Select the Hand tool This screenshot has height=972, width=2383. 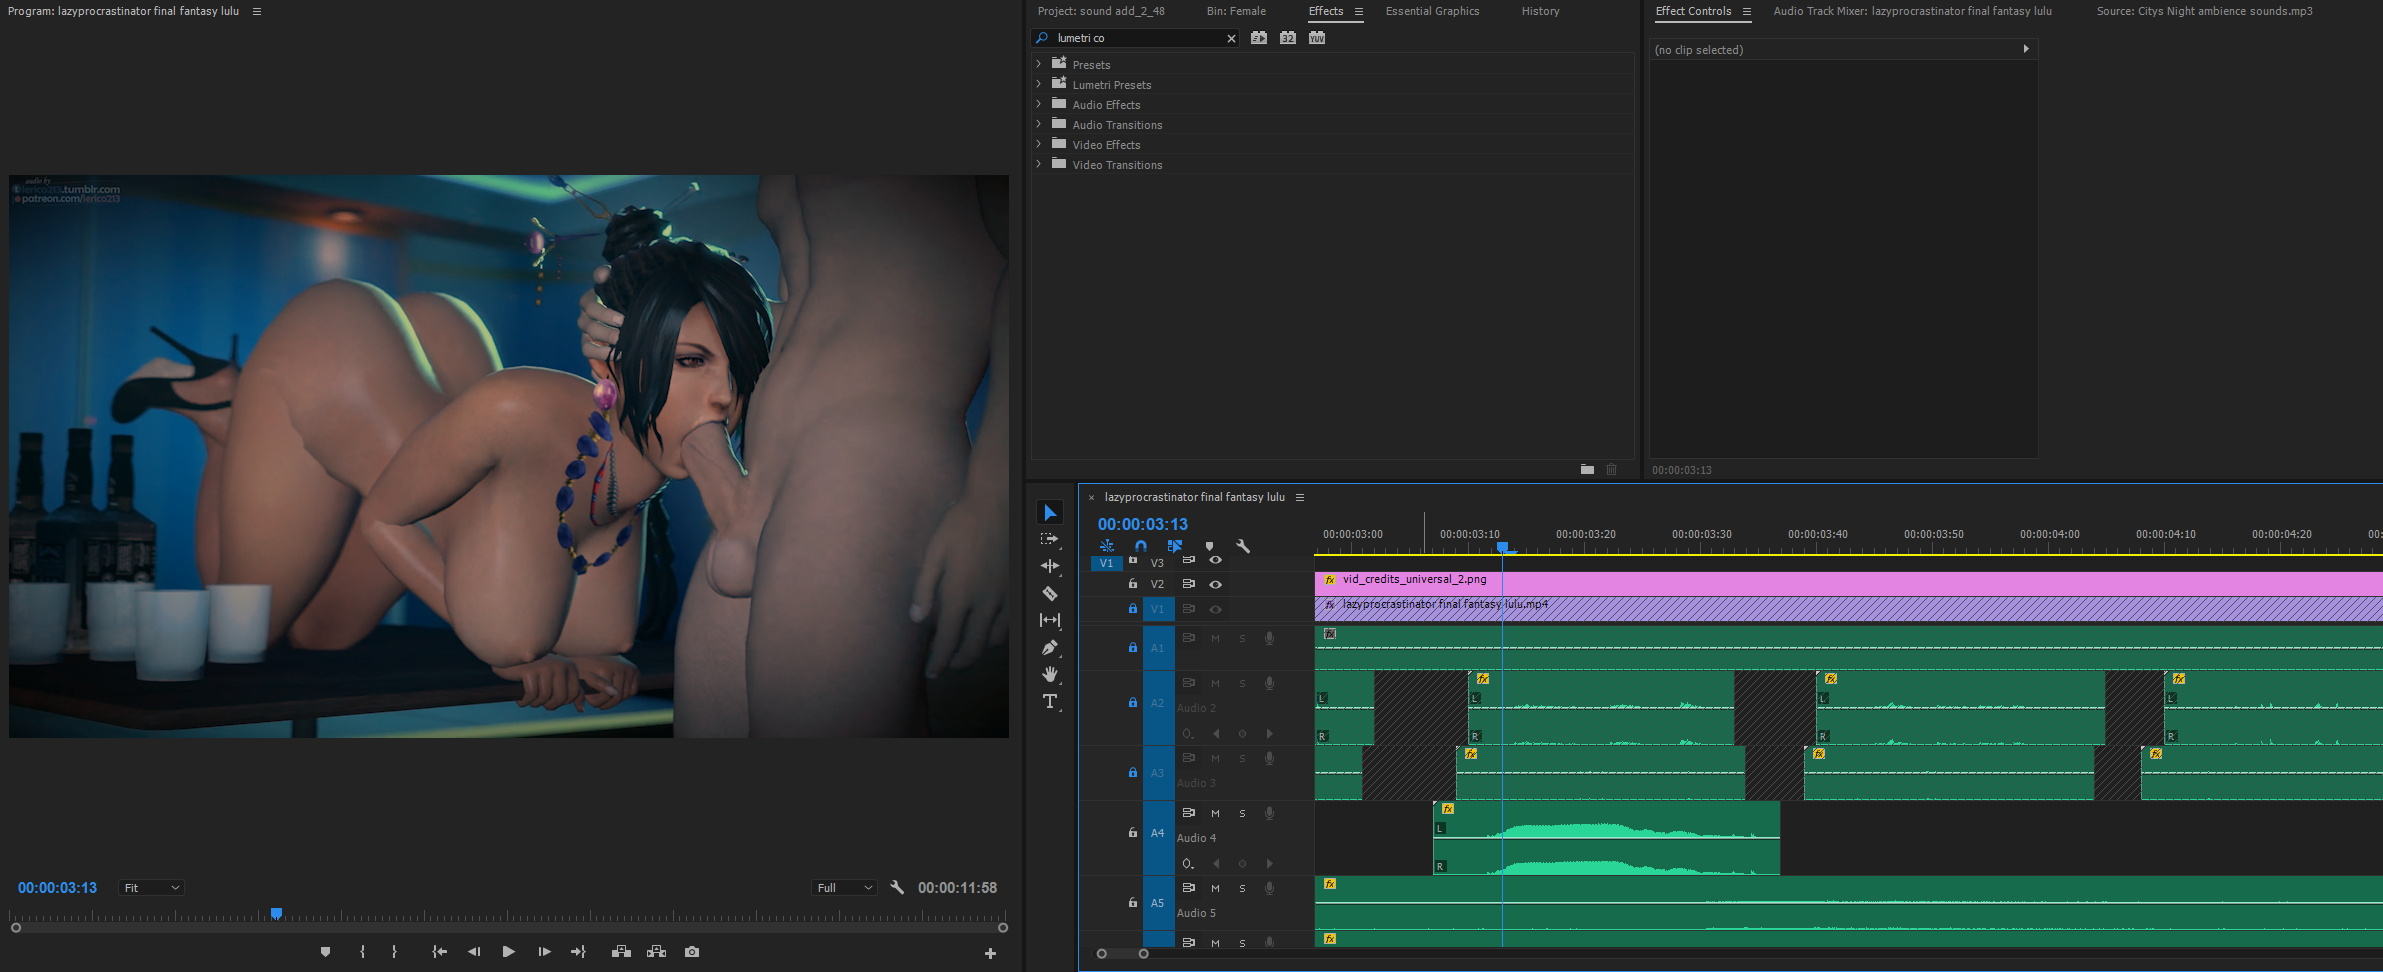point(1049,674)
